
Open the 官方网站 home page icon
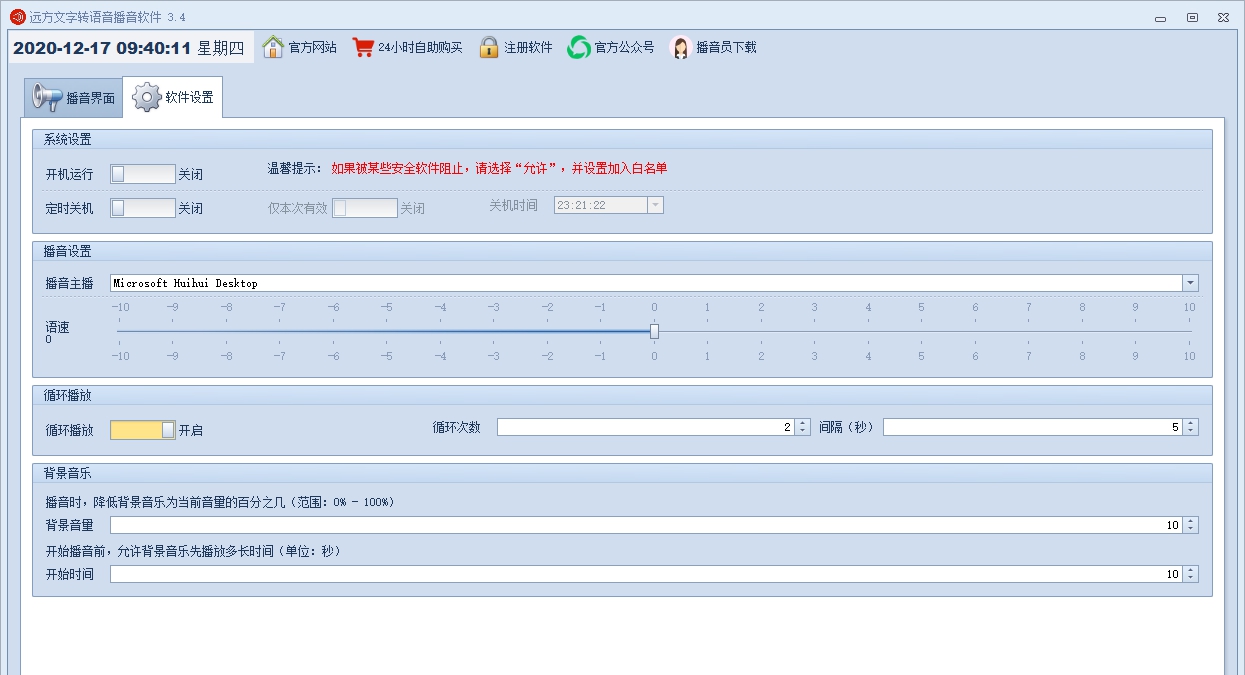(272, 46)
